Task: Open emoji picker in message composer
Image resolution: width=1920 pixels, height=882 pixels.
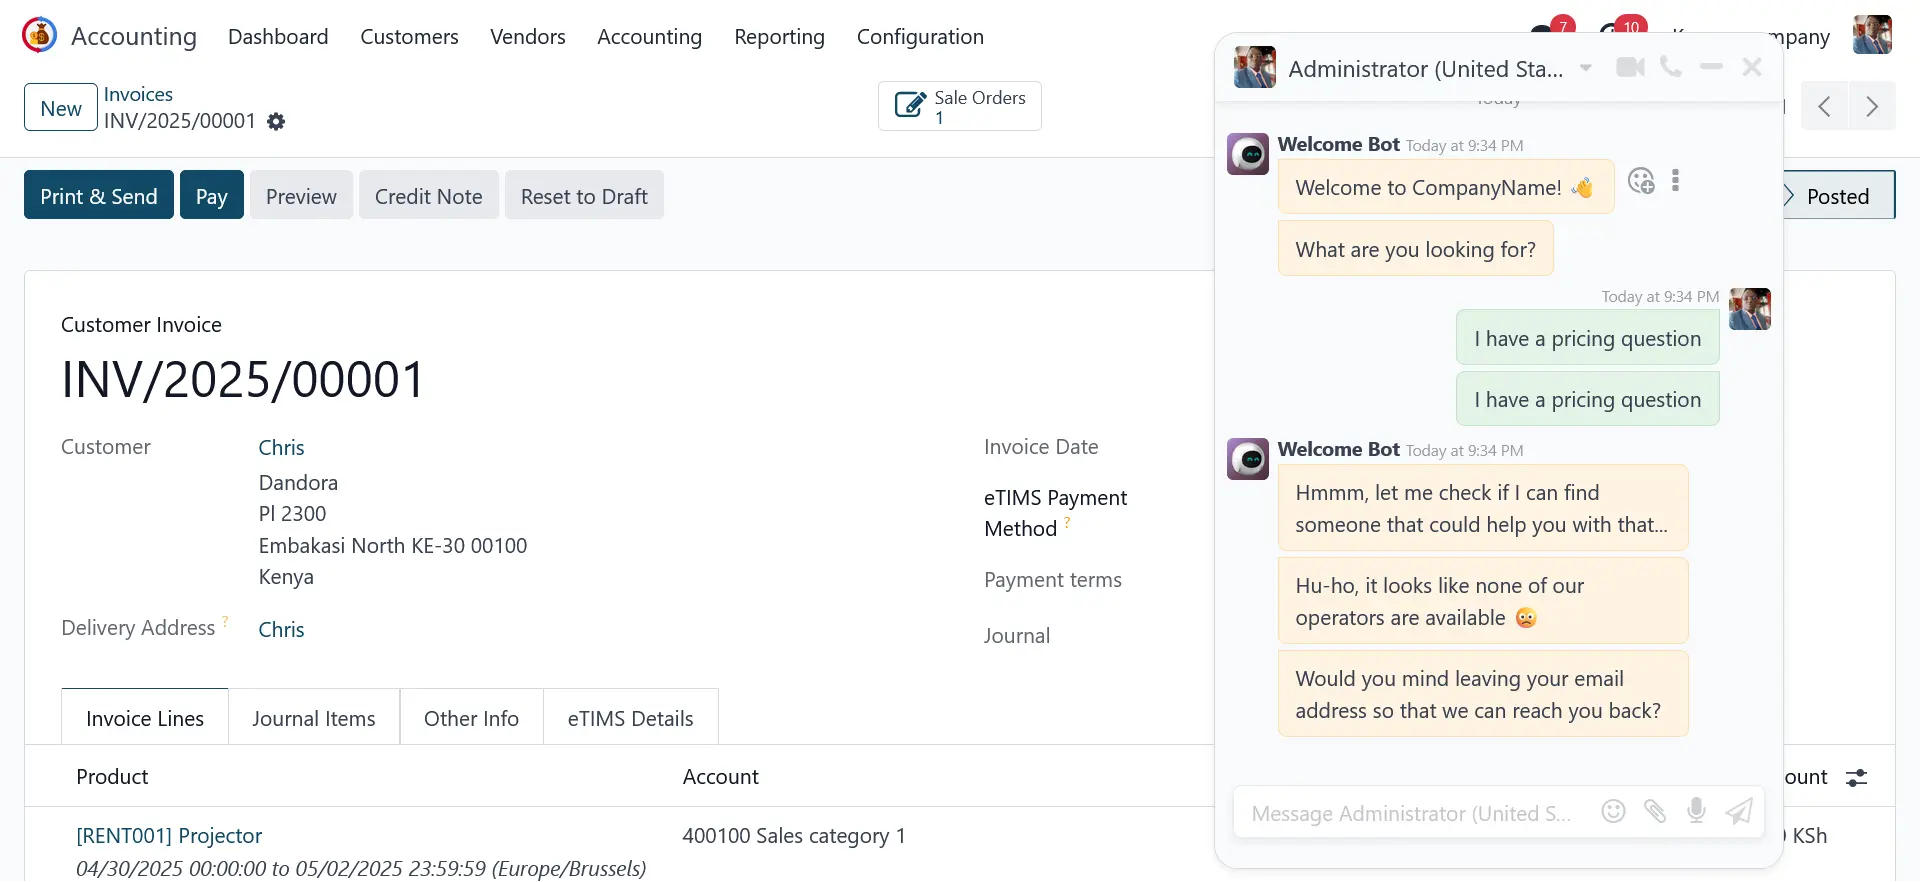Action: 1613,811
